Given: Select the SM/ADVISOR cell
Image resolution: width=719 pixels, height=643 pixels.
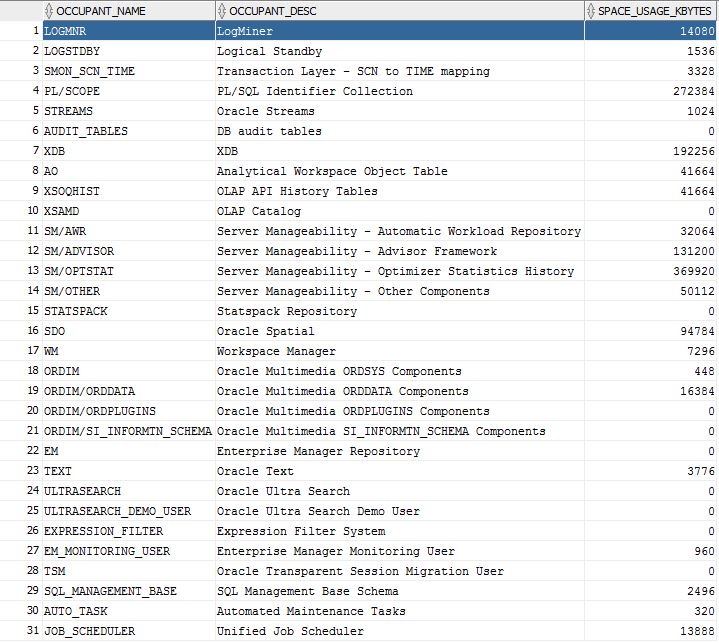Looking at the screenshot, I should pyautogui.click(x=129, y=251).
